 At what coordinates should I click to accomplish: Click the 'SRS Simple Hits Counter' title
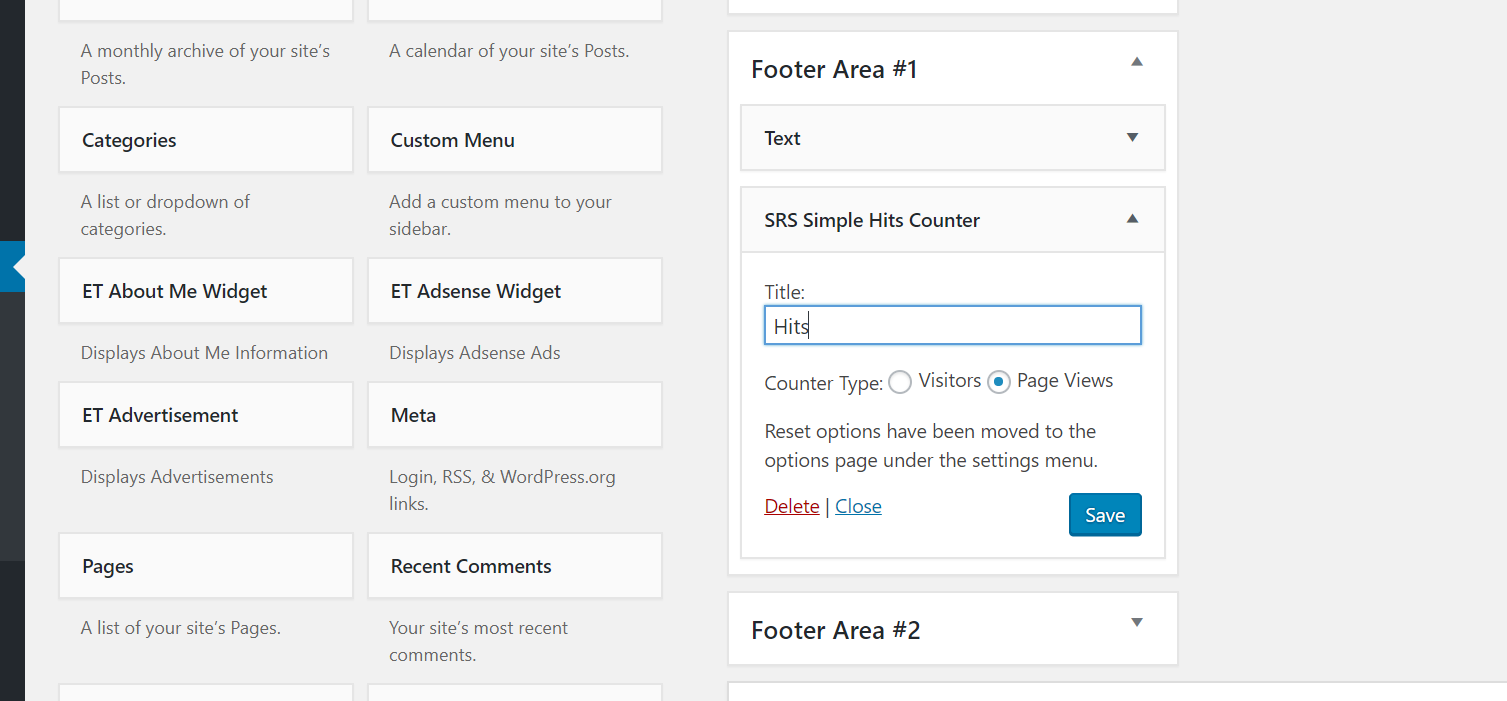click(872, 220)
